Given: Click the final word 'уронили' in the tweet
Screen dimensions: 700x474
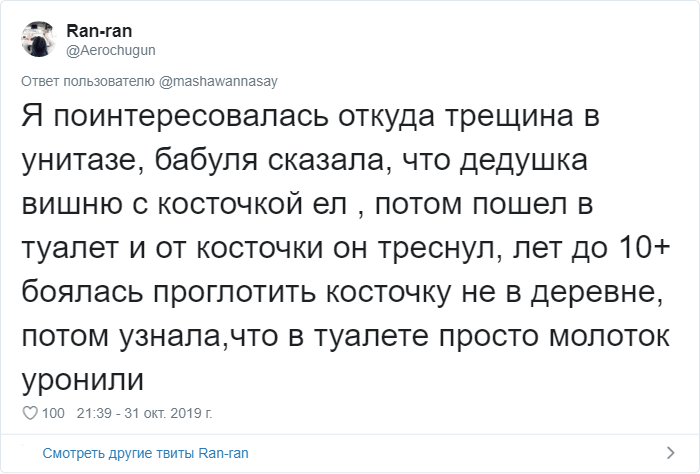Looking at the screenshot, I should (82, 382).
